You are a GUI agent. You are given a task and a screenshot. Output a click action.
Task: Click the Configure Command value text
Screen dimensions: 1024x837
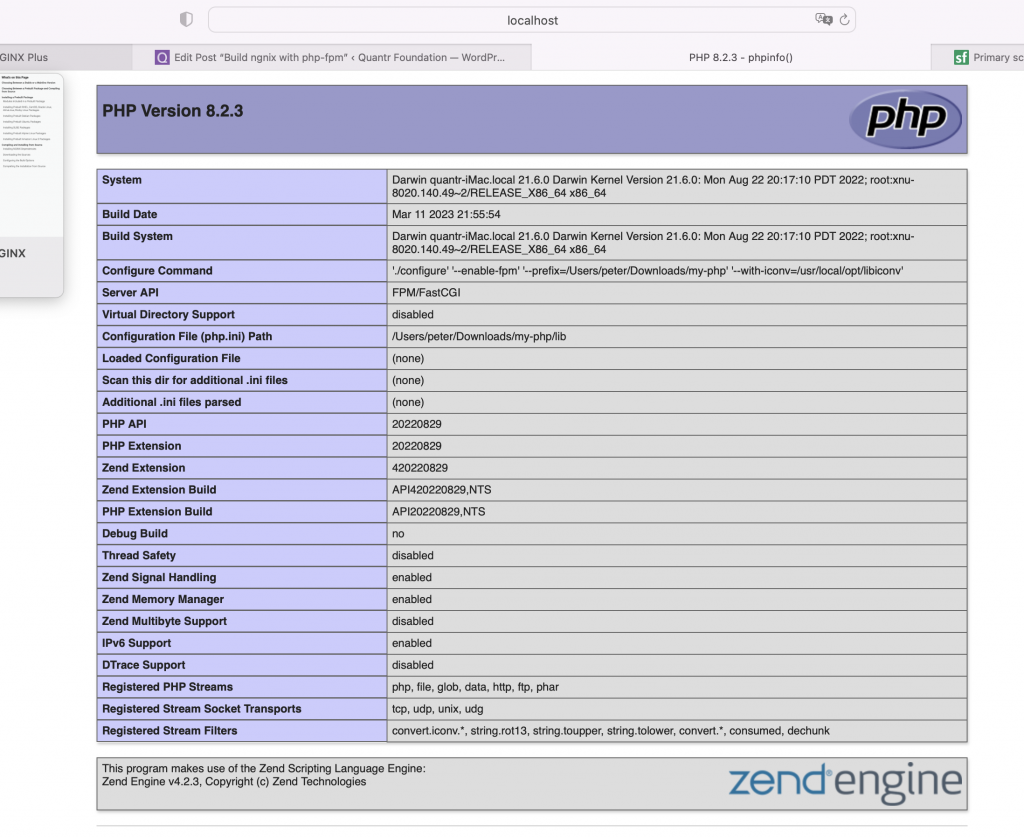[x=647, y=270]
